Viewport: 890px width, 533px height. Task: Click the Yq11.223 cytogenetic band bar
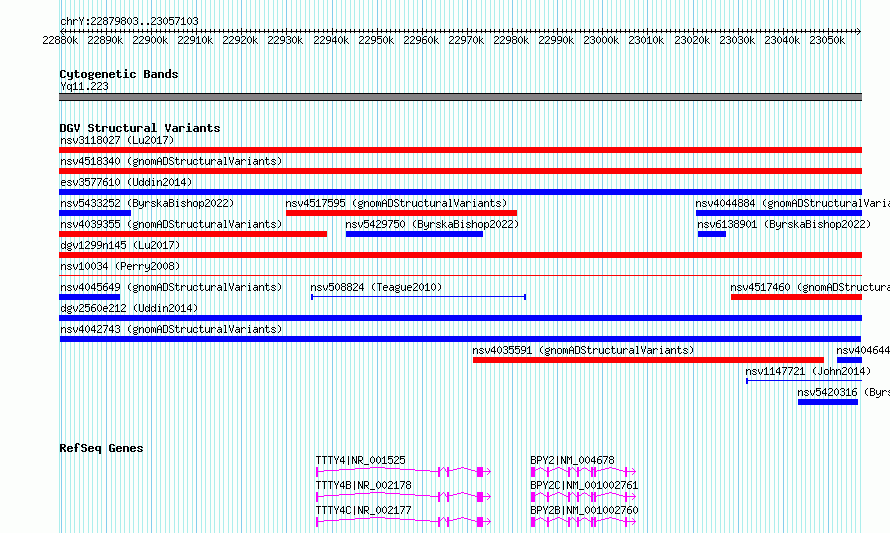click(460, 97)
